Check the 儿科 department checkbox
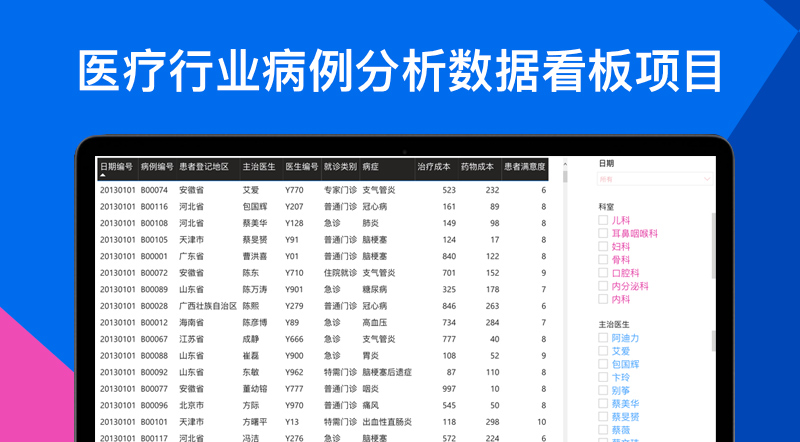 (x=603, y=219)
